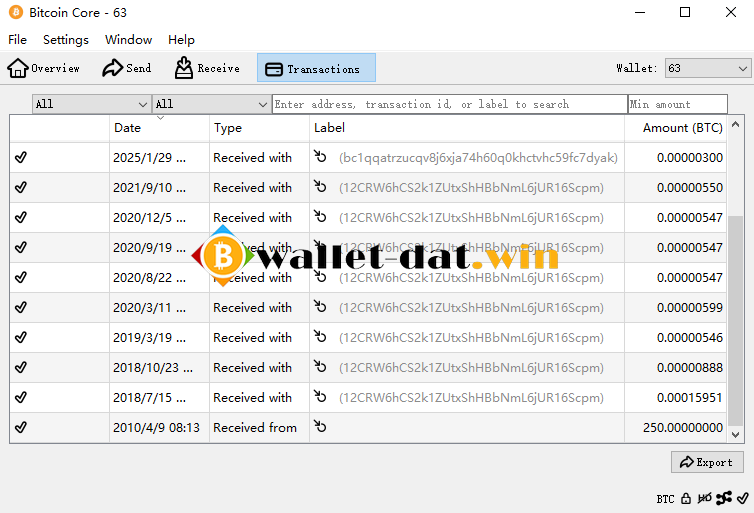Open the Help menu

point(181,40)
